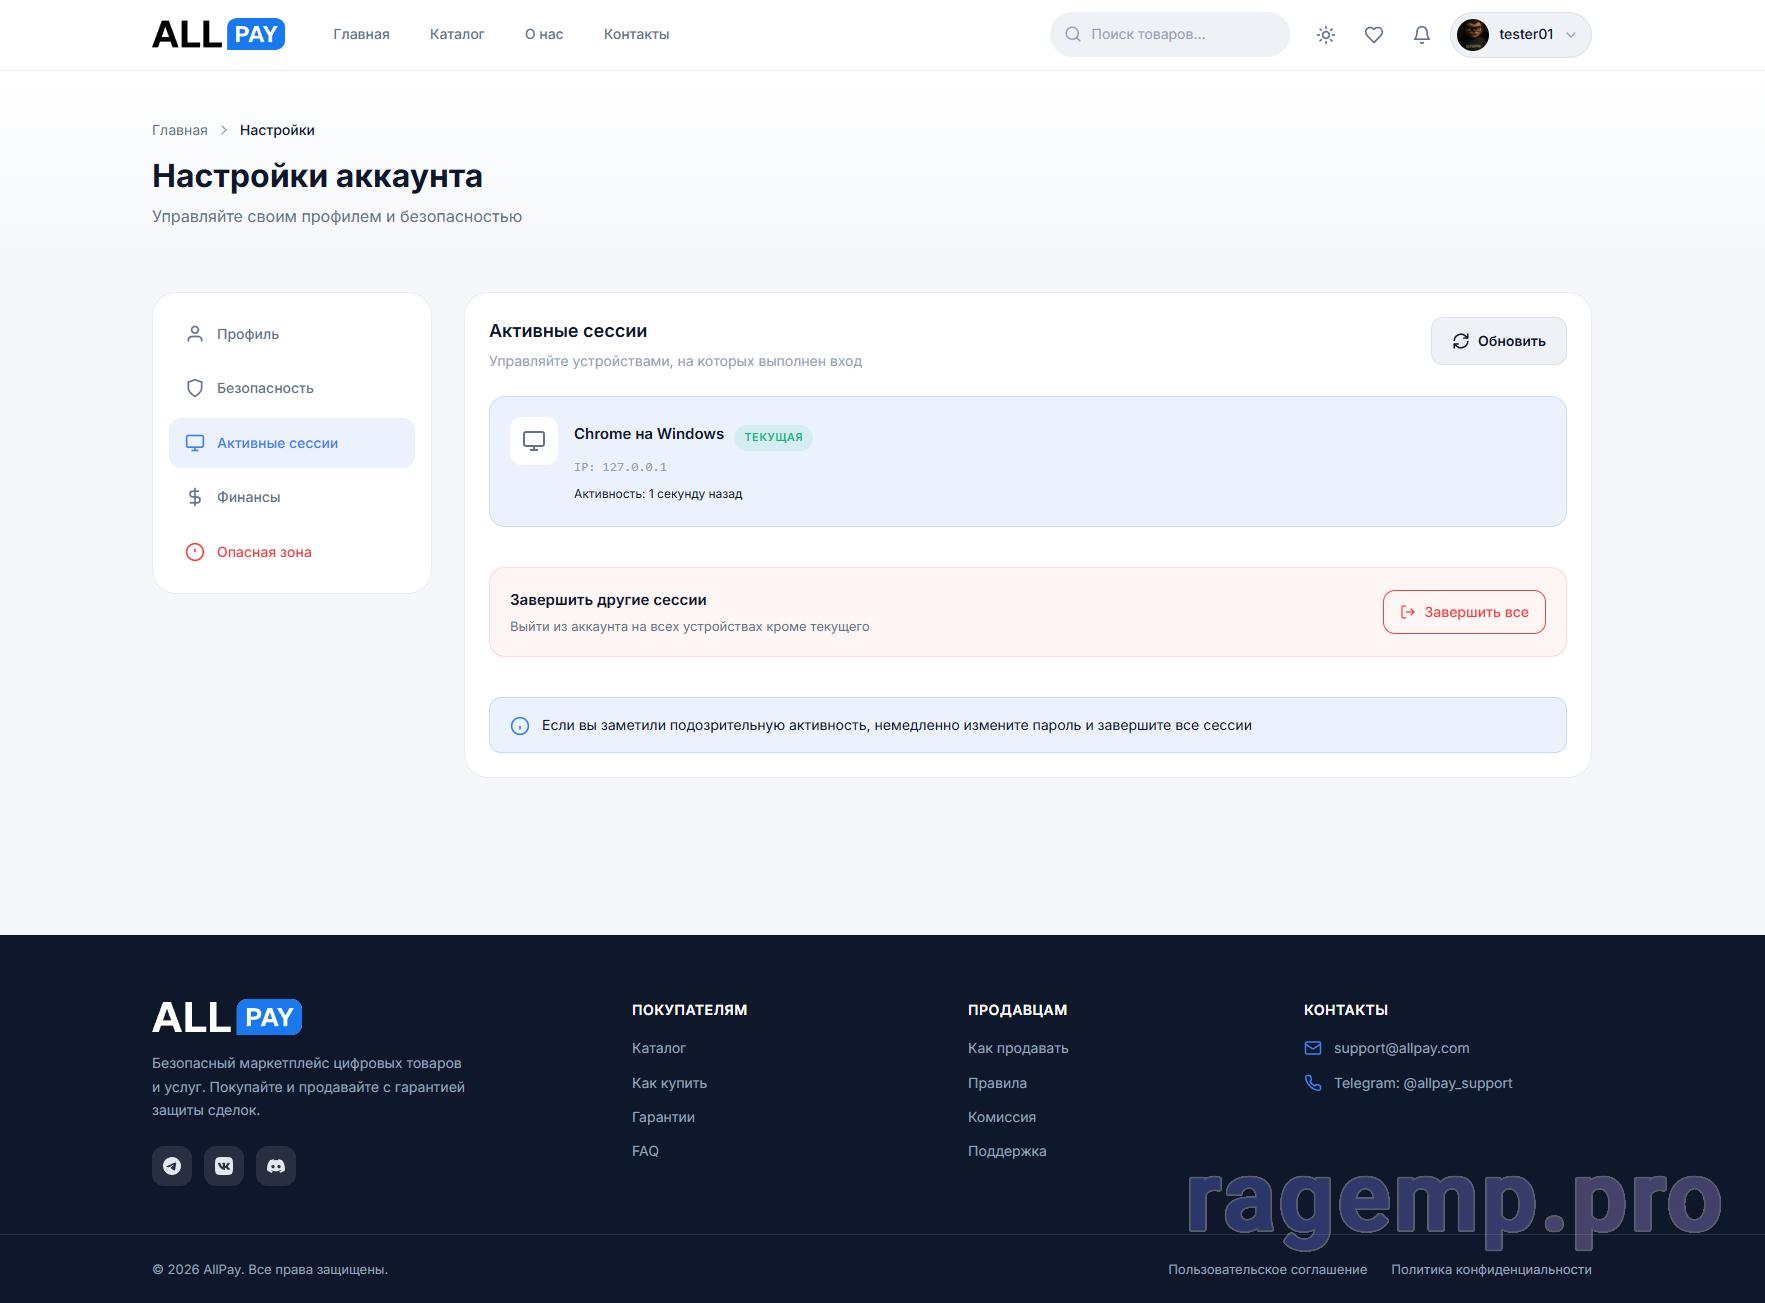Click the Главная breadcrumb link

pyautogui.click(x=180, y=130)
